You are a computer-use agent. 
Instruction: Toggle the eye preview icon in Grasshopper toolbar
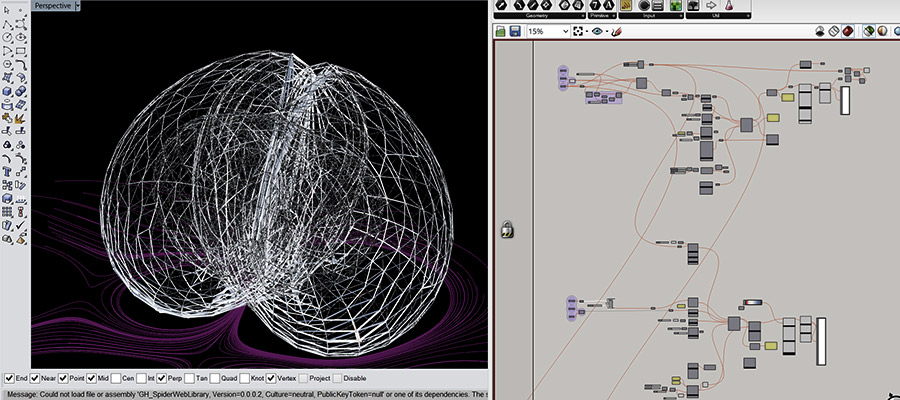(598, 31)
